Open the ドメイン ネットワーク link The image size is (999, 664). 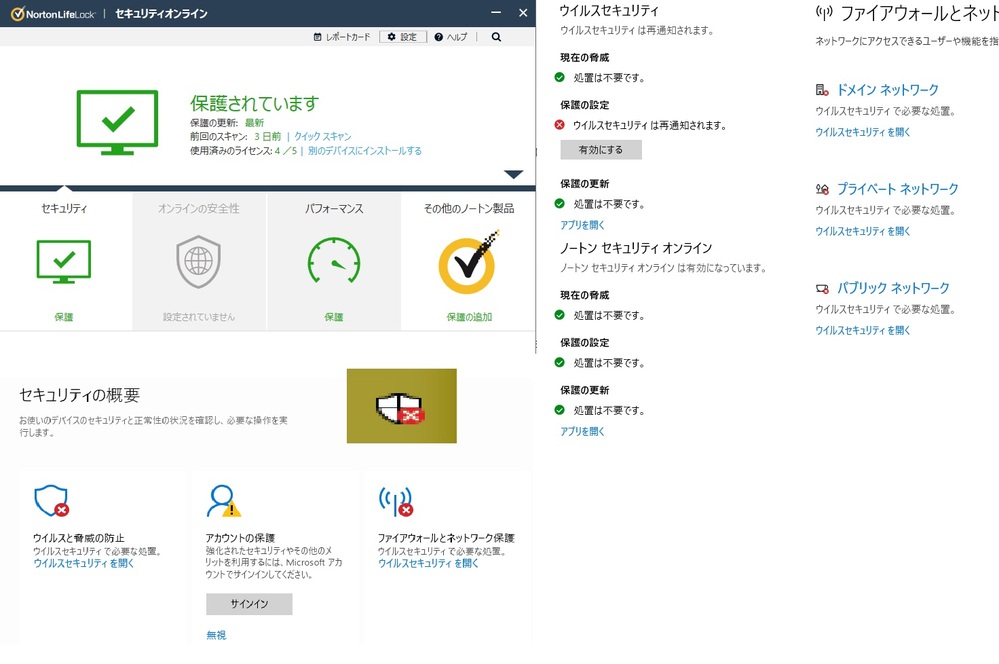pyautogui.click(x=888, y=90)
